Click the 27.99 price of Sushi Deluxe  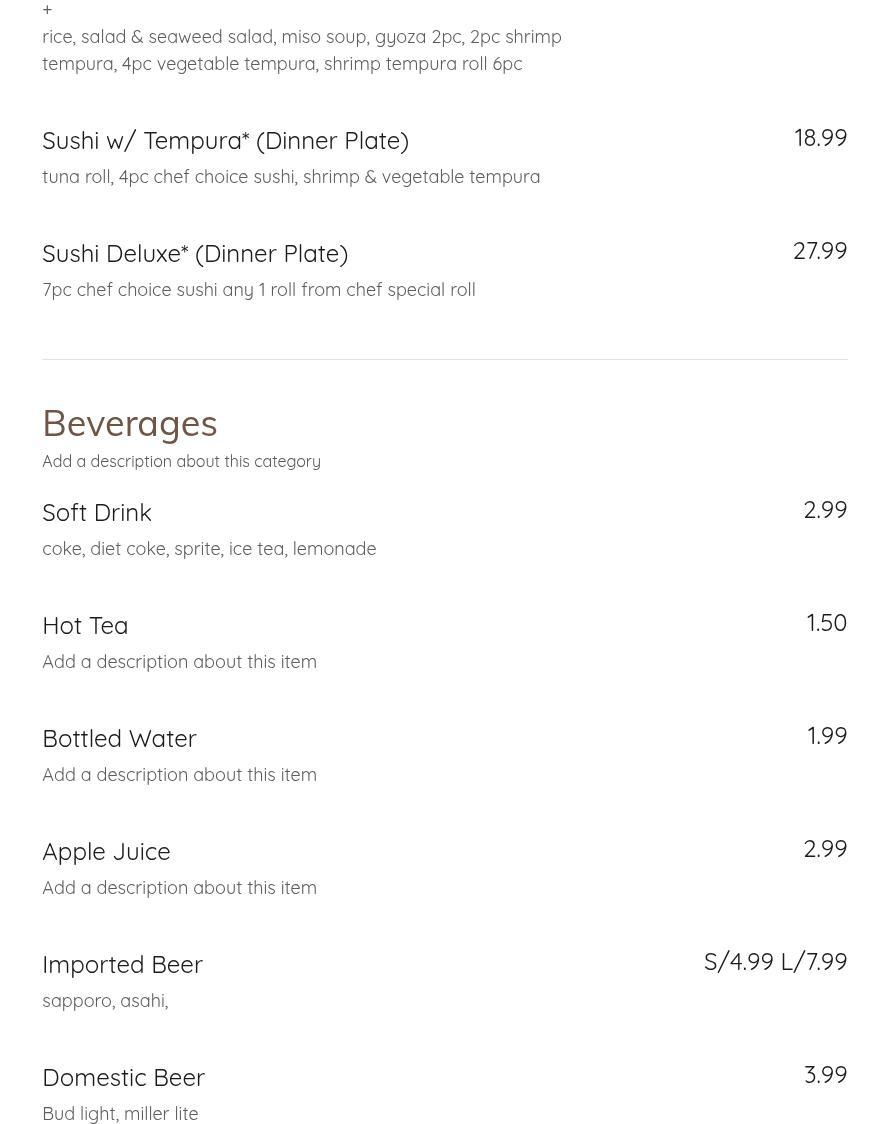(x=820, y=251)
